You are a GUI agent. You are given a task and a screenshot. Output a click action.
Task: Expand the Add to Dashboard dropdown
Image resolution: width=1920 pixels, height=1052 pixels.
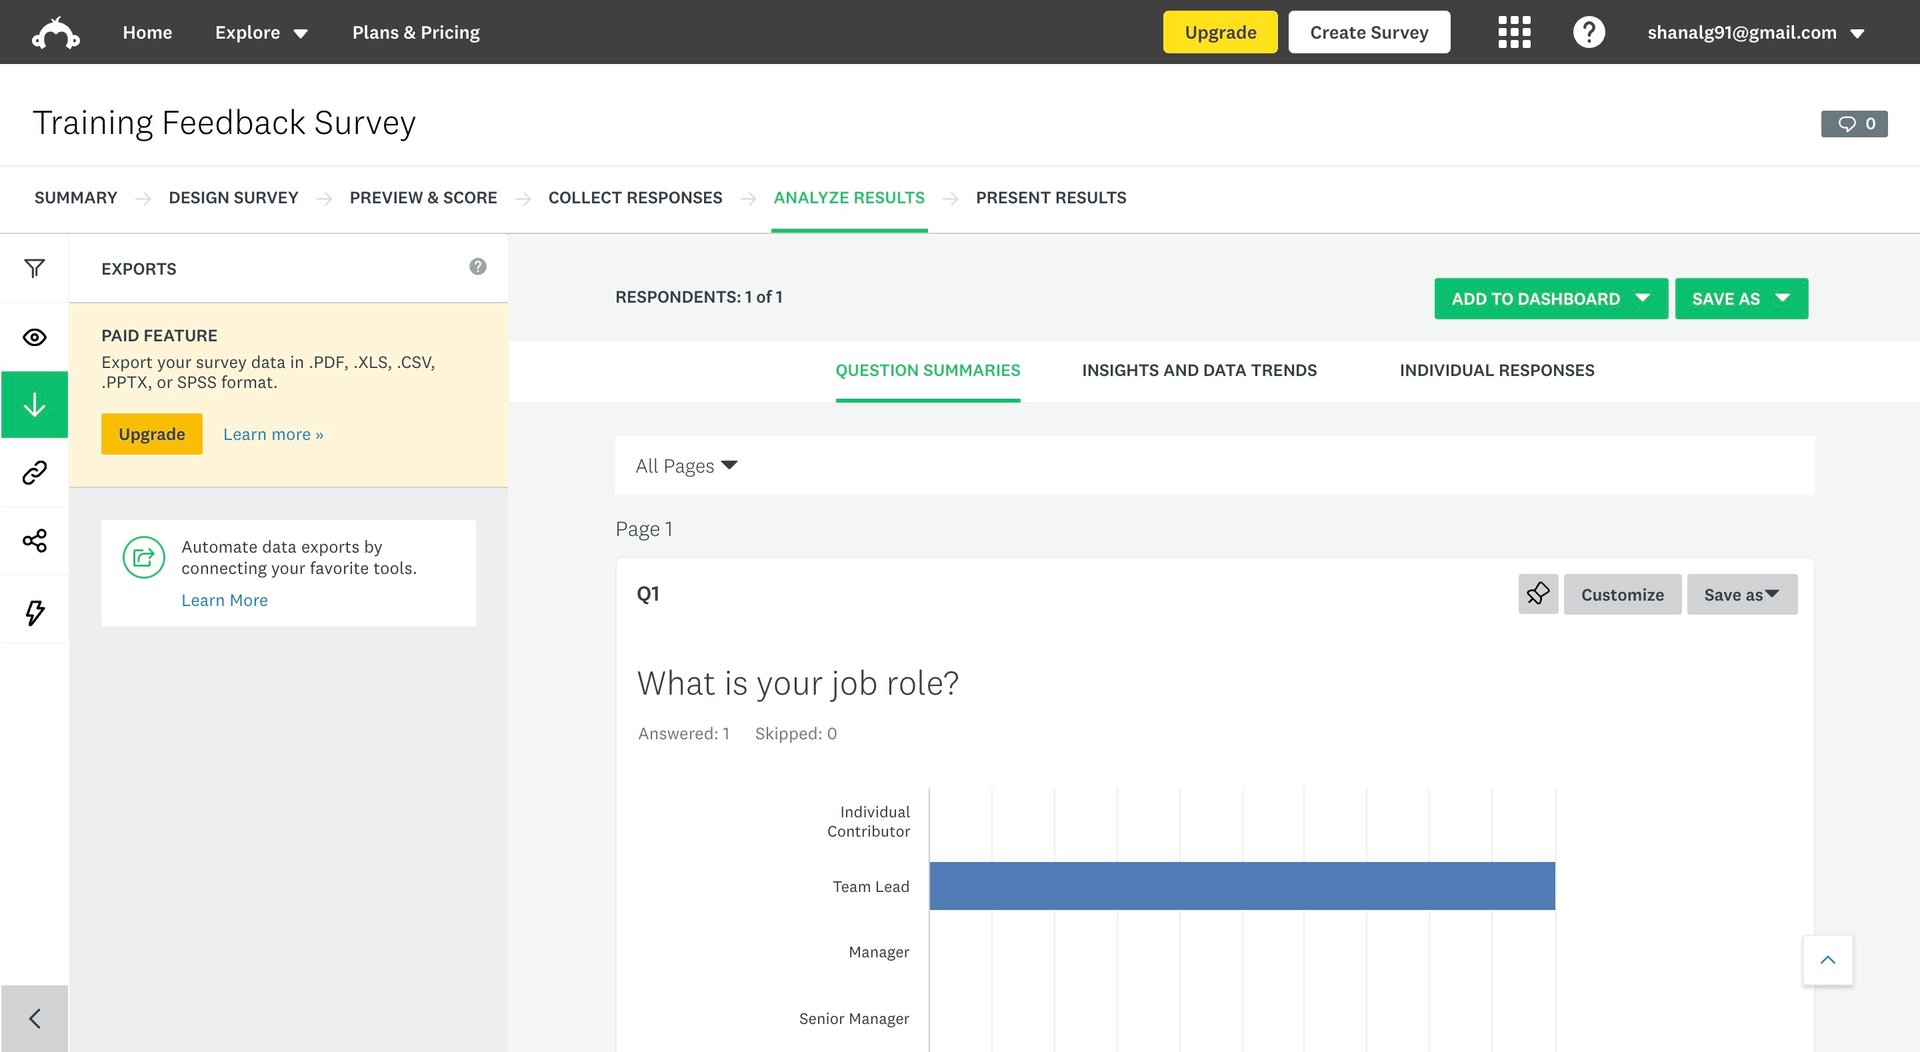[x=1551, y=299]
